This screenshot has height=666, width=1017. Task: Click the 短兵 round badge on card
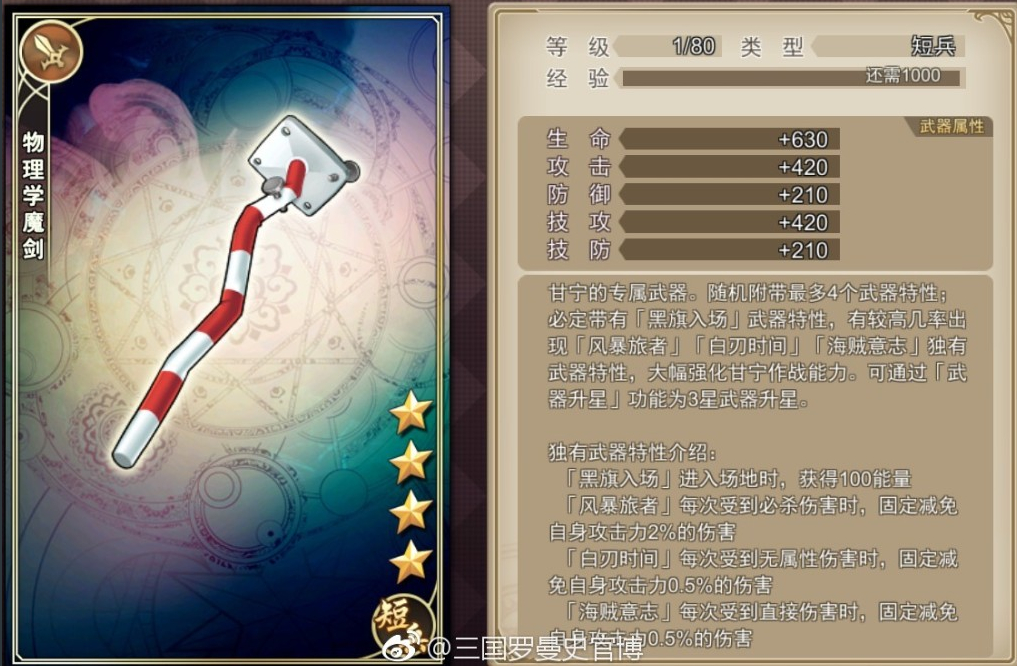tap(402, 624)
